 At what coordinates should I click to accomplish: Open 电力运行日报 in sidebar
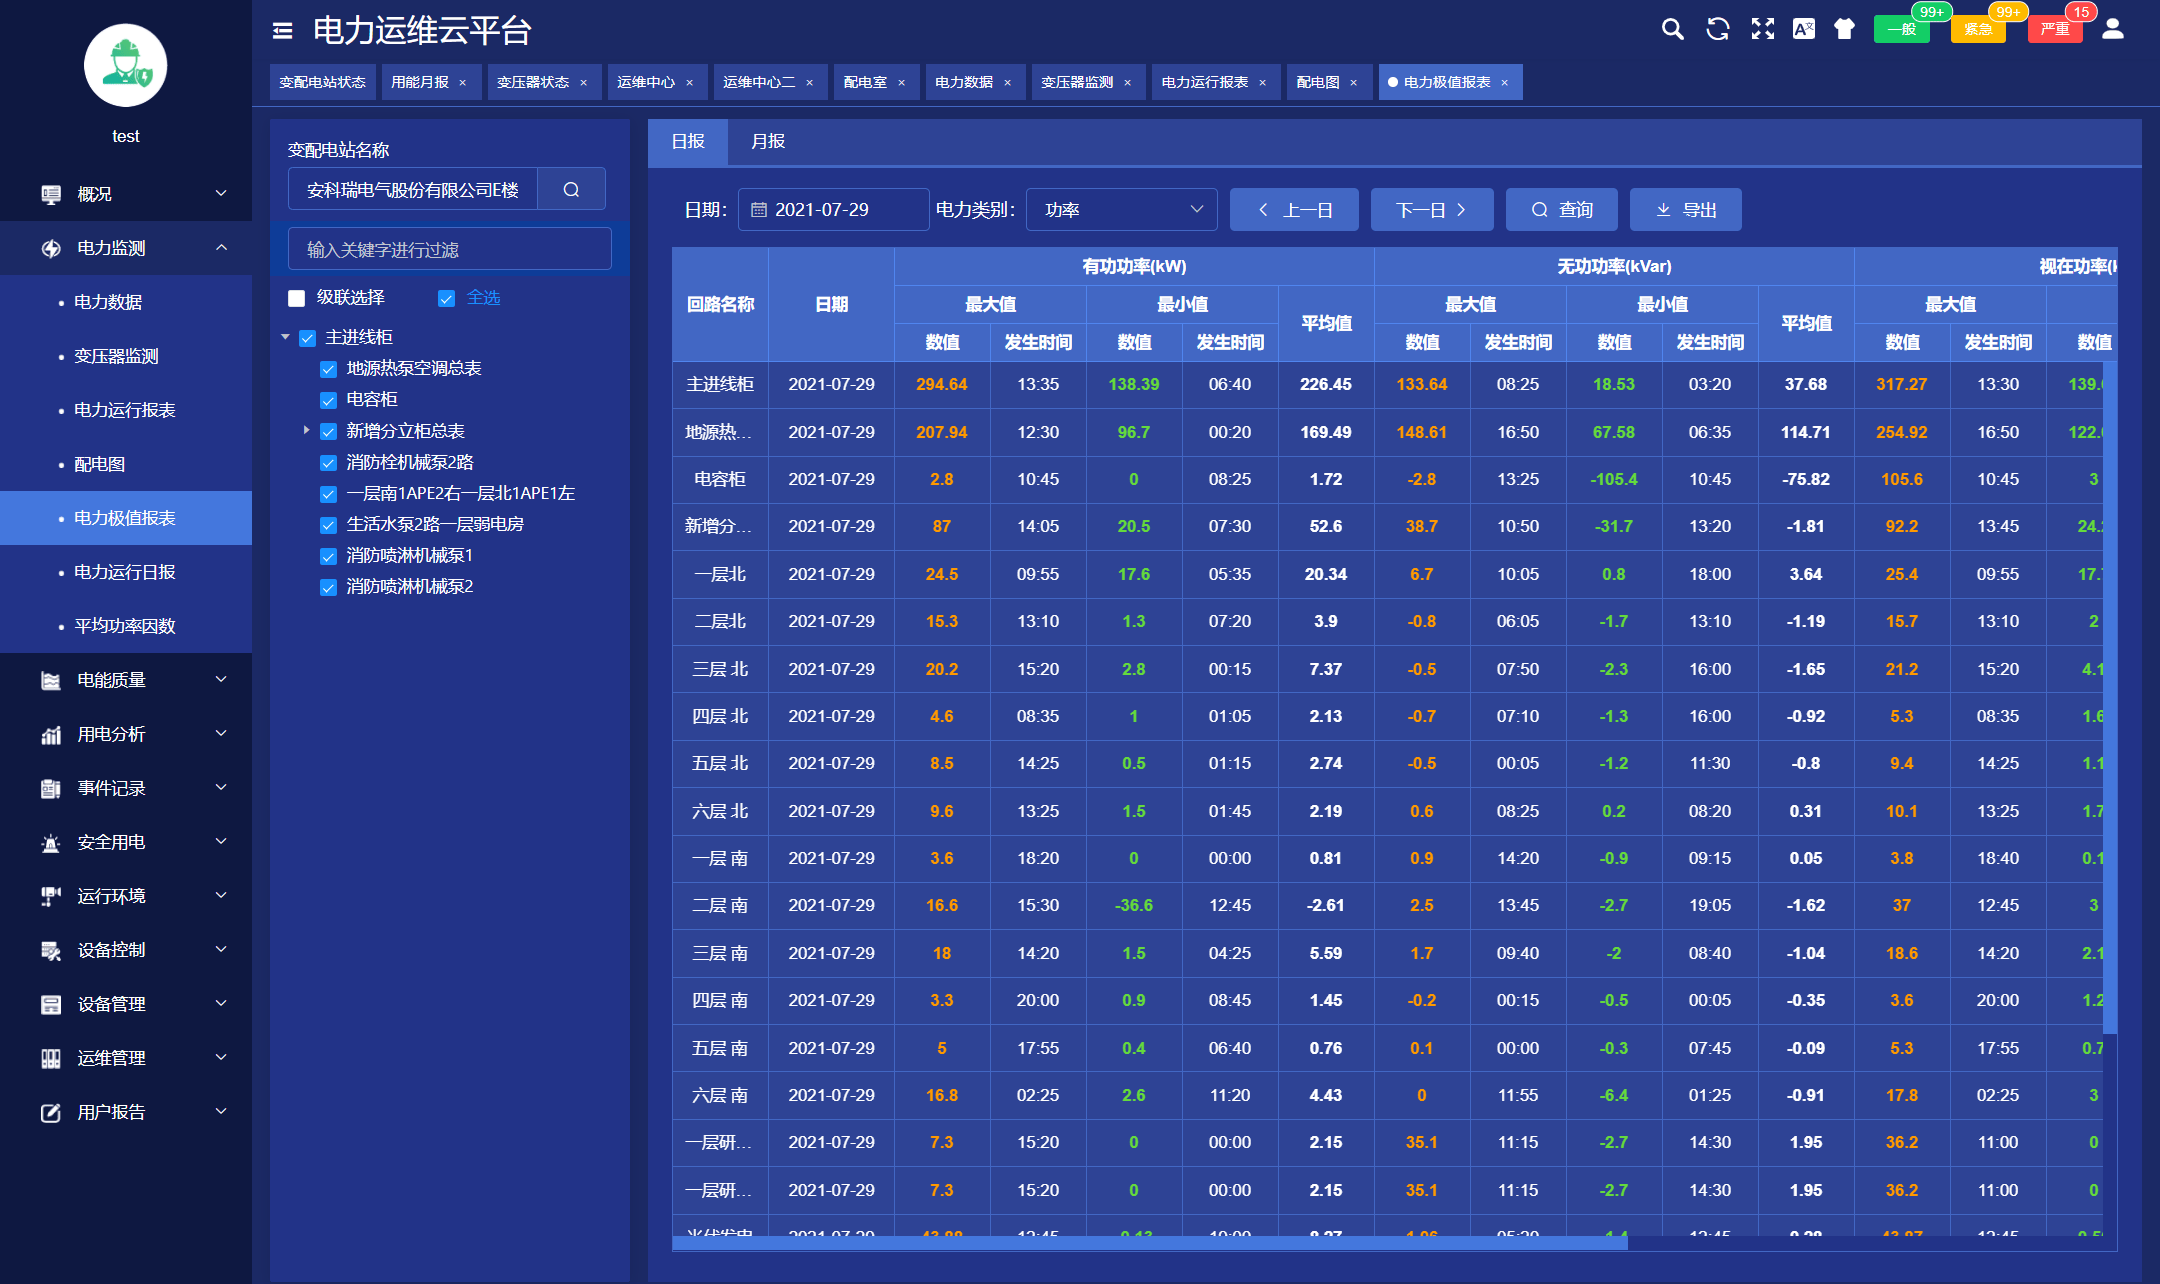coord(125,572)
